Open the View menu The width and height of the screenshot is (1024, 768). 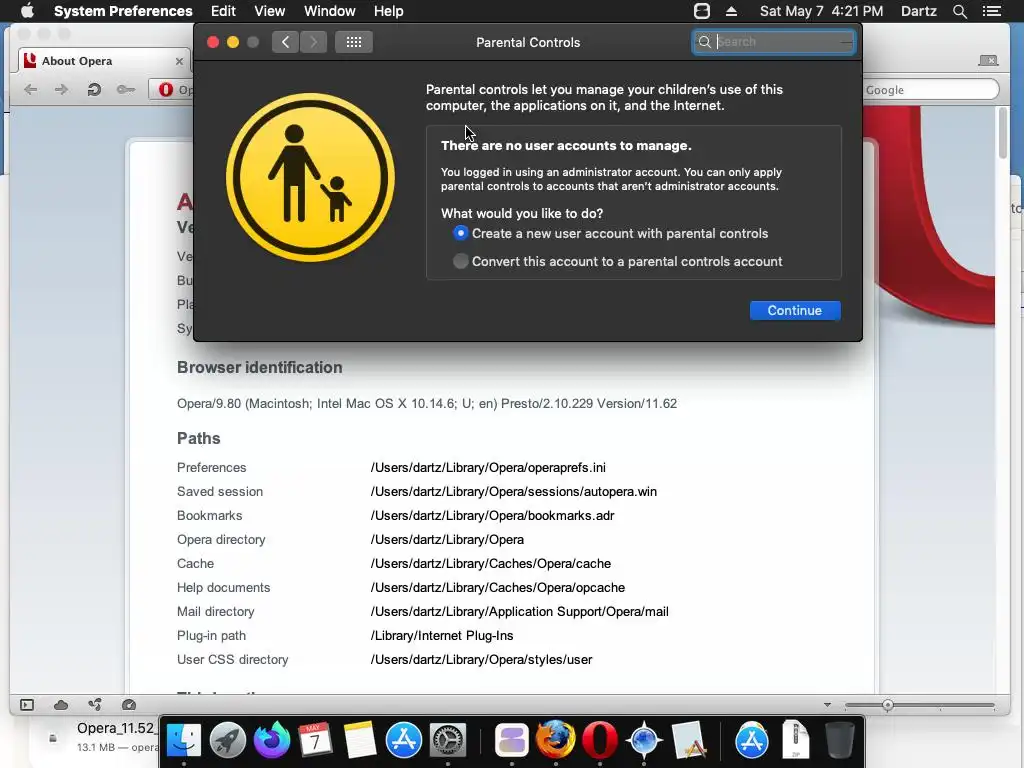pos(270,11)
